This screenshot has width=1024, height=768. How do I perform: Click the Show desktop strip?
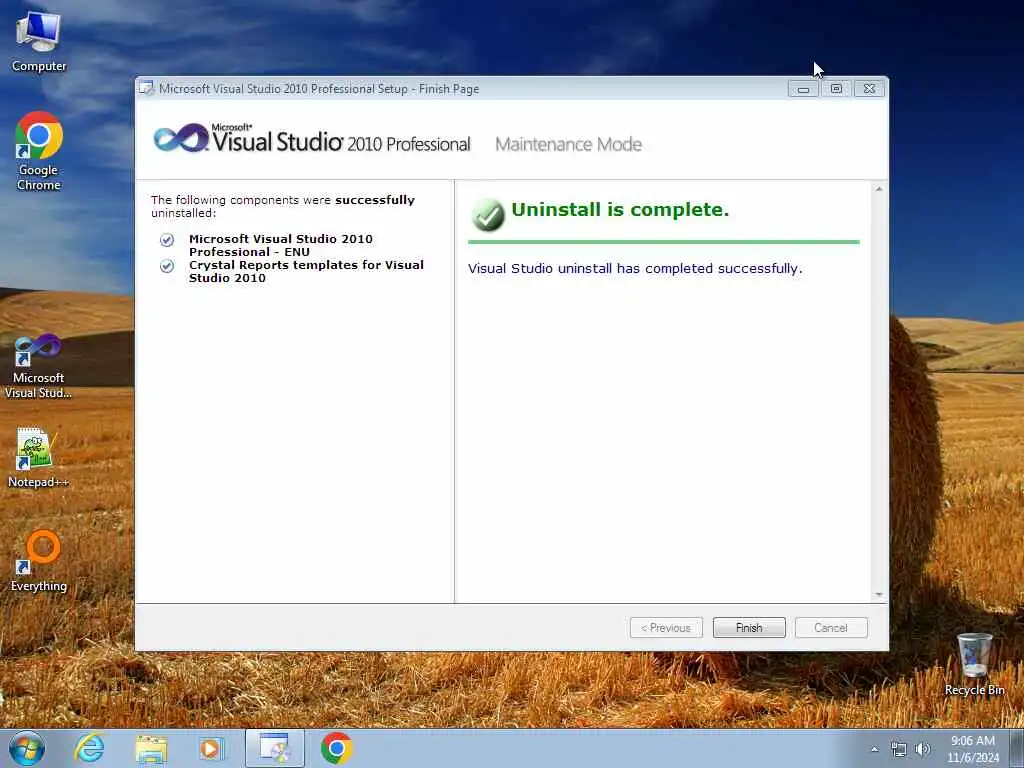(x=1017, y=748)
